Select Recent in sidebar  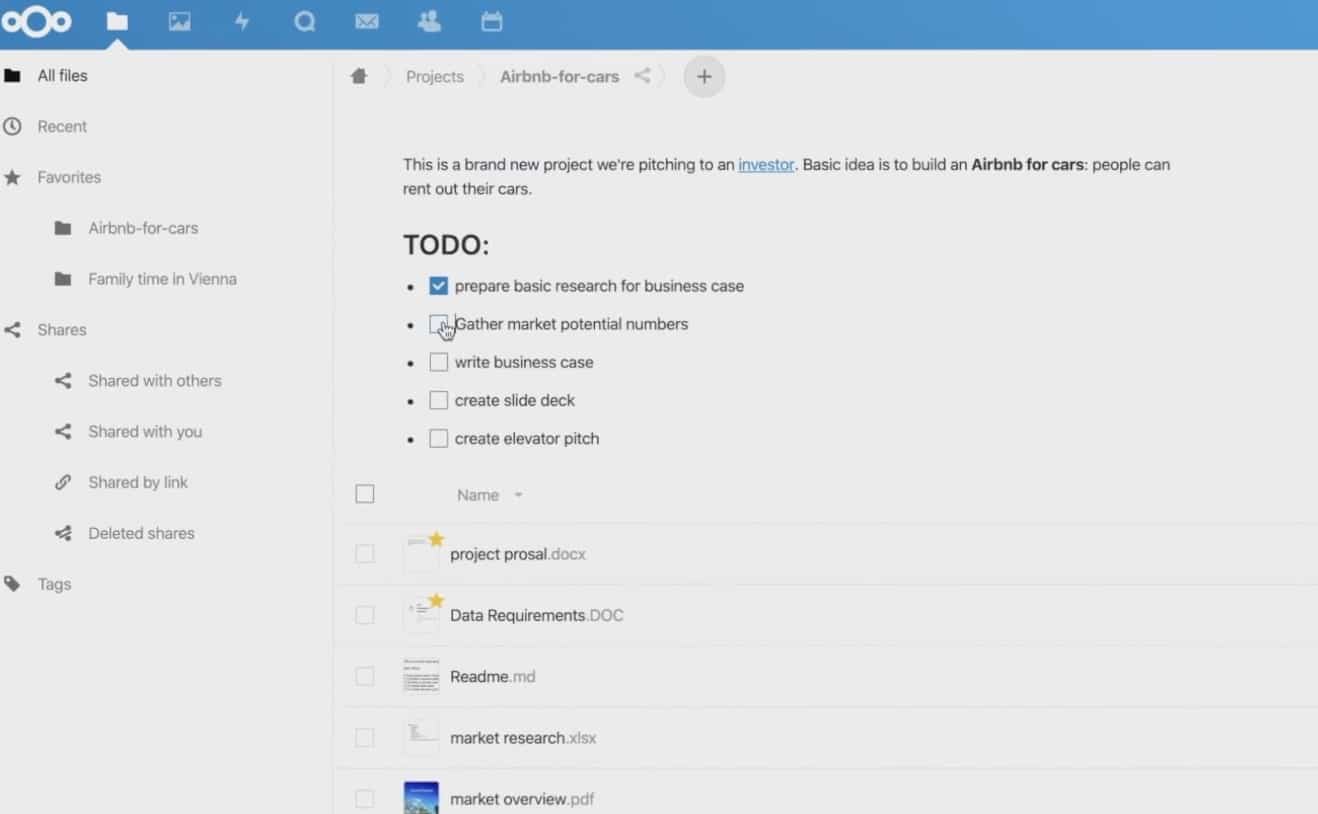pyautogui.click(x=62, y=126)
